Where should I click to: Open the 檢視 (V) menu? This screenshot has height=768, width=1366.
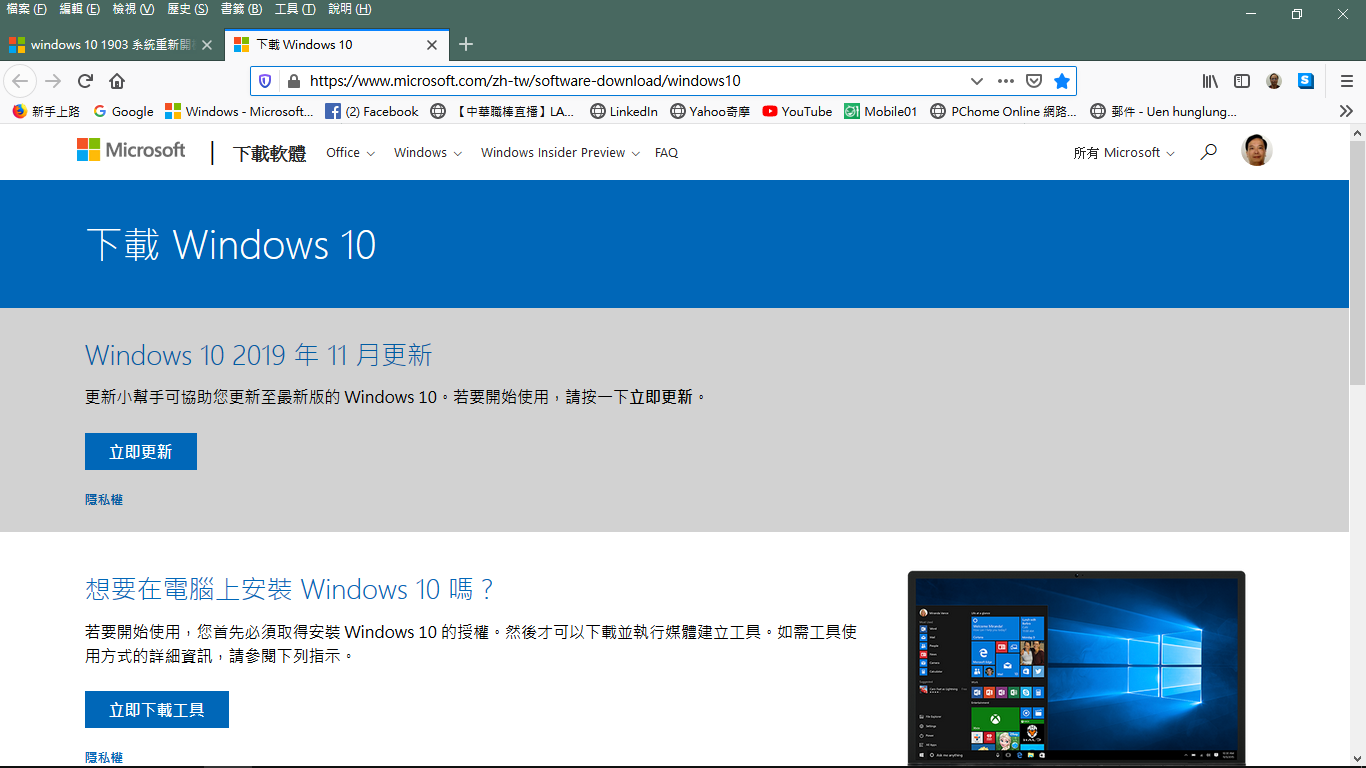[133, 9]
